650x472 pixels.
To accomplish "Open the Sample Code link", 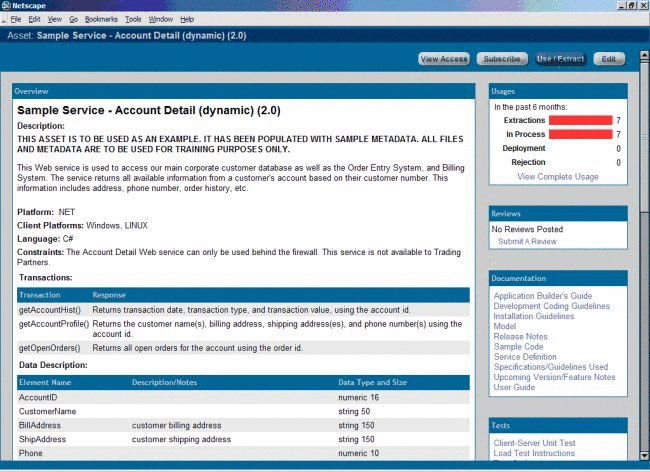I will pos(518,346).
